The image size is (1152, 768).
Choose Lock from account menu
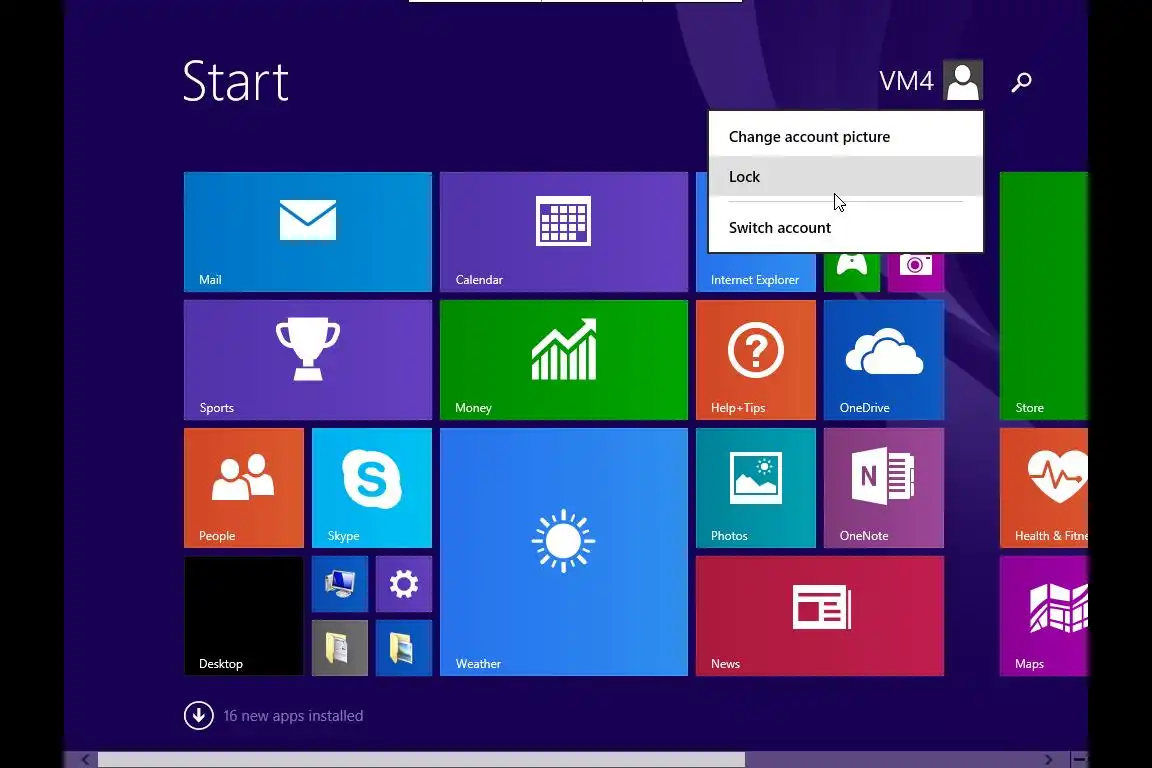pos(846,176)
